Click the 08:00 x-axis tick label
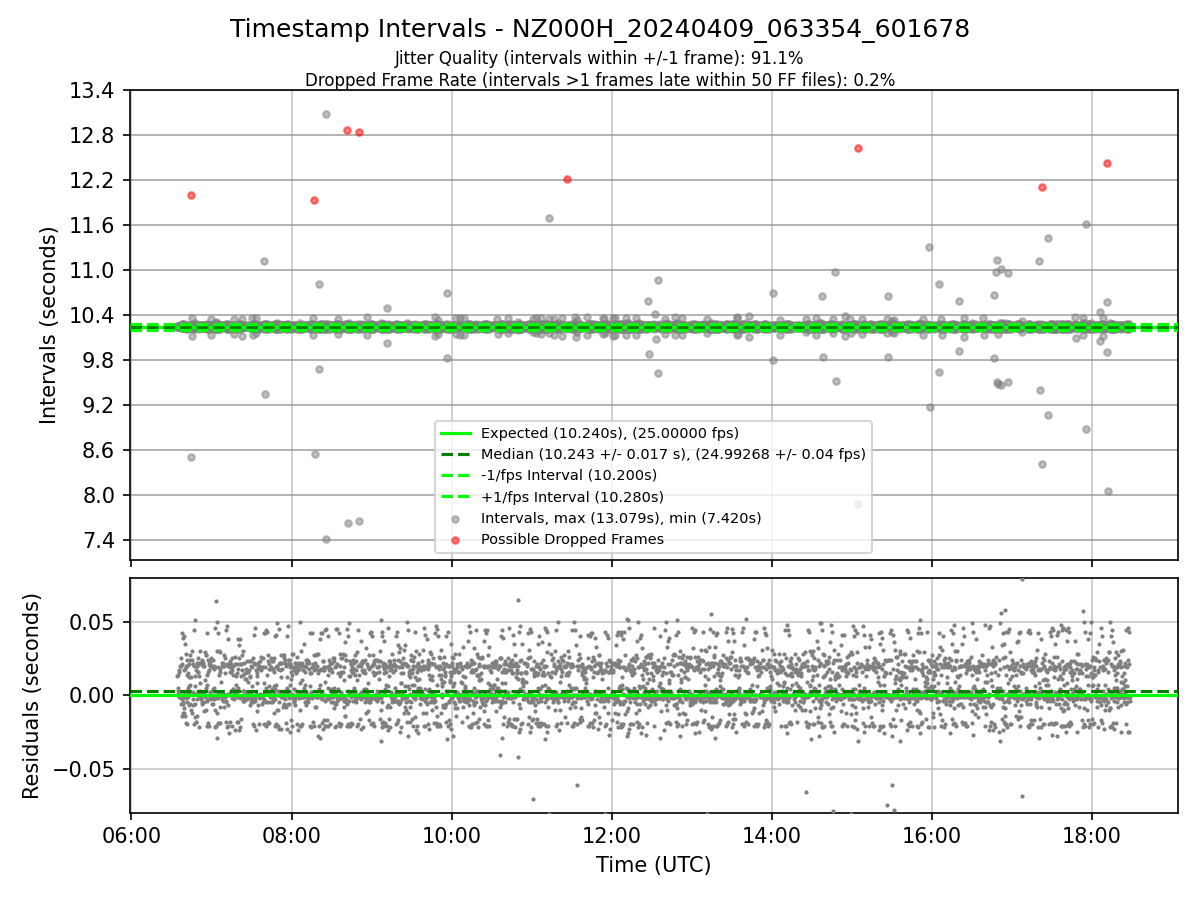The height and width of the screenshot is (900, 1200). pos(291,835)
